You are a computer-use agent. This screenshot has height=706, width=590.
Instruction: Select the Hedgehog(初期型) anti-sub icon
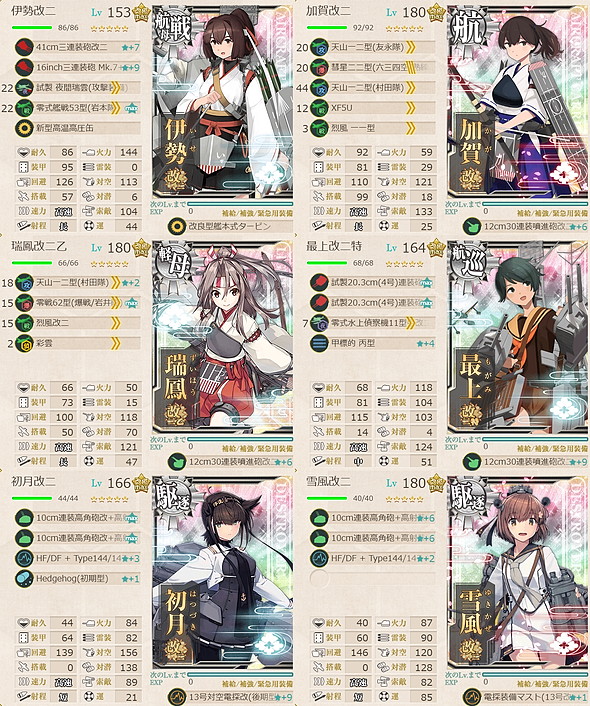24,579
